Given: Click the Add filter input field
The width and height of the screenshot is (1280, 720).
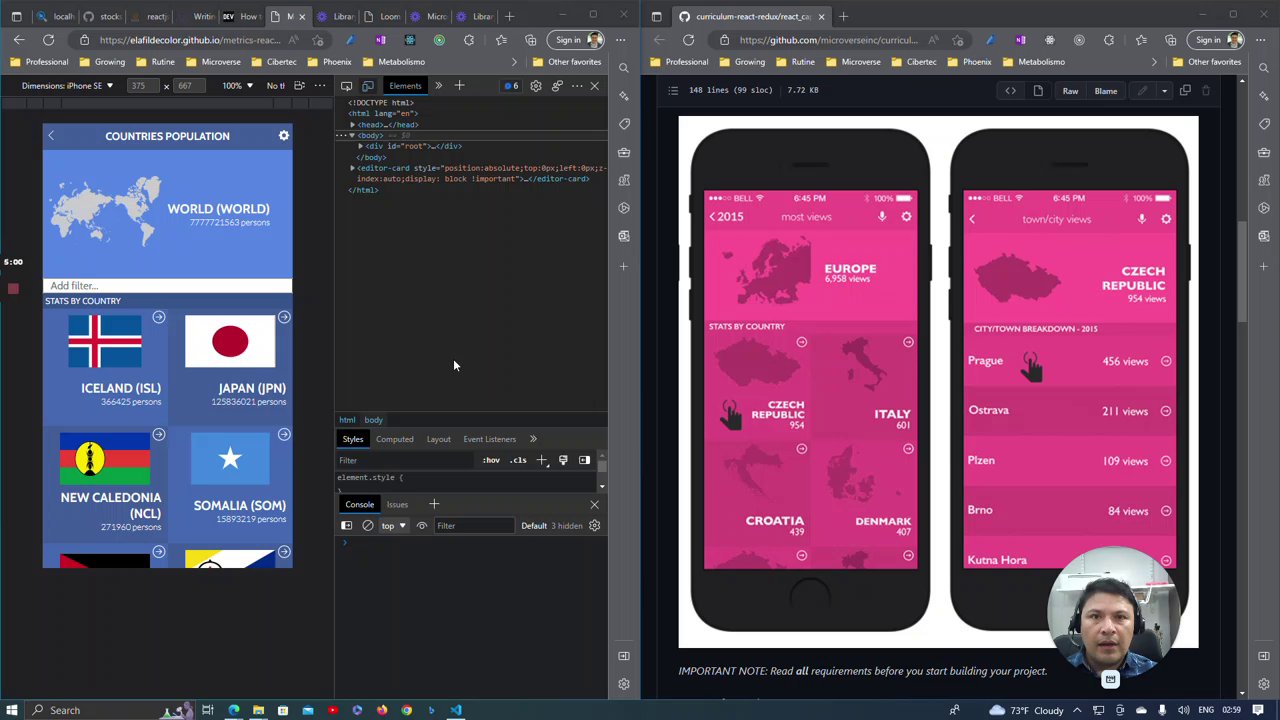Looking at the screenshot, I should [x=167, y=286].
